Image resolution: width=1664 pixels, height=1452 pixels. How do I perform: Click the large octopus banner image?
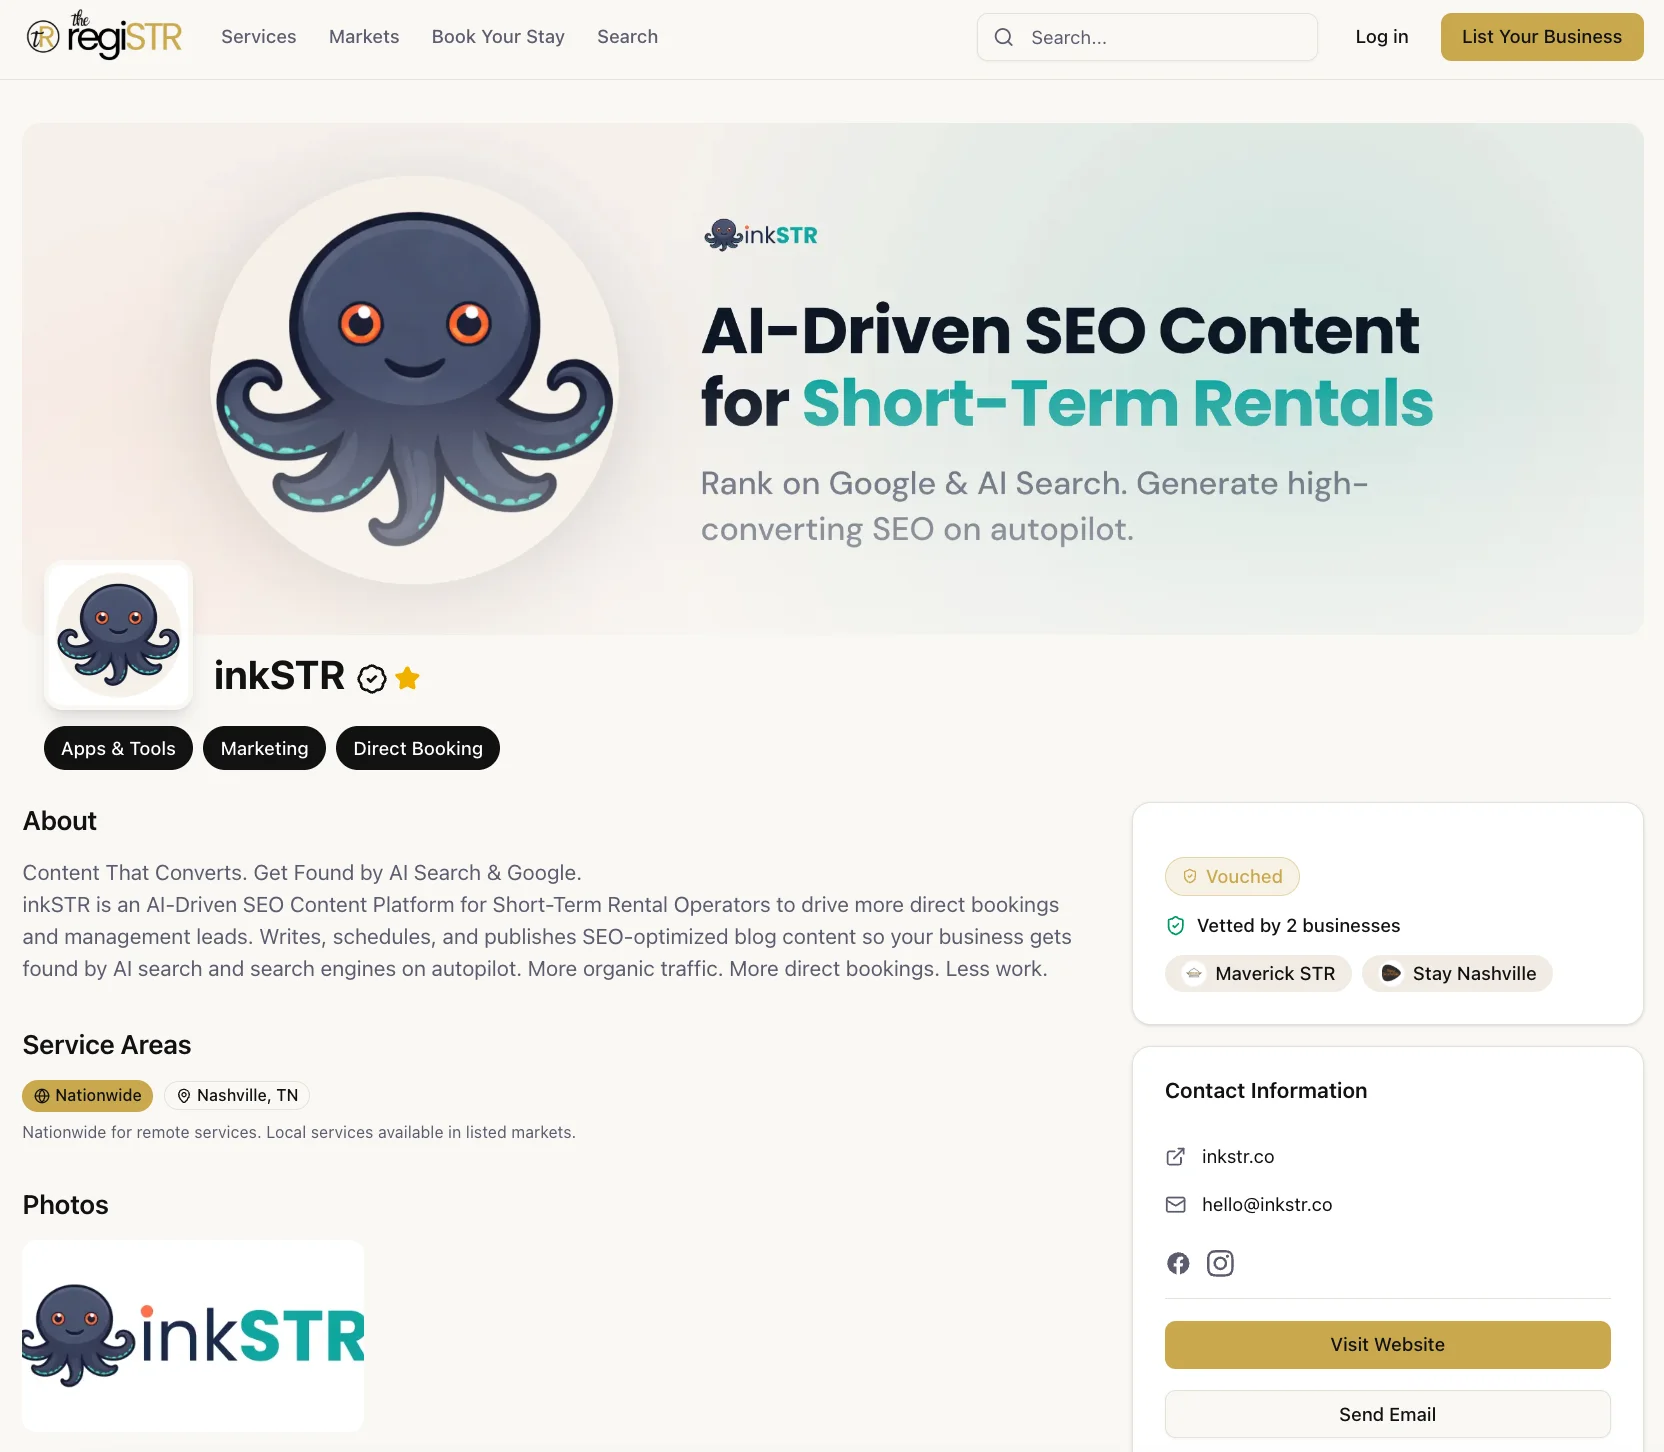[x=415, y=380]
